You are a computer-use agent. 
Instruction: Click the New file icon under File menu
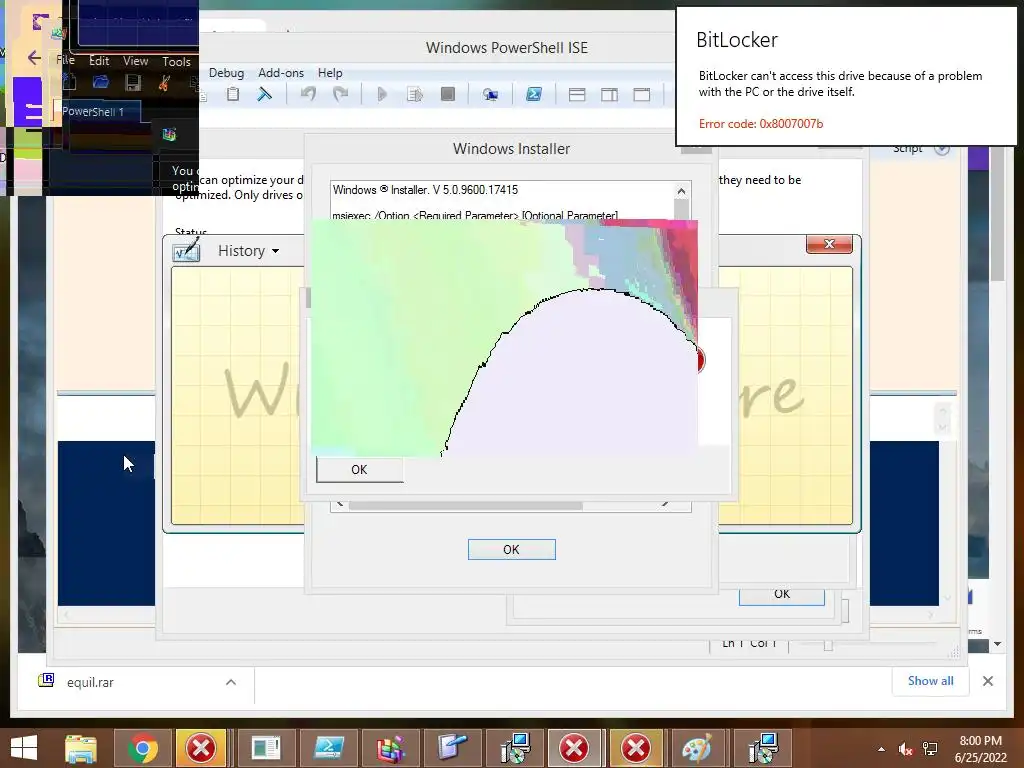click(x=70, y=82)
